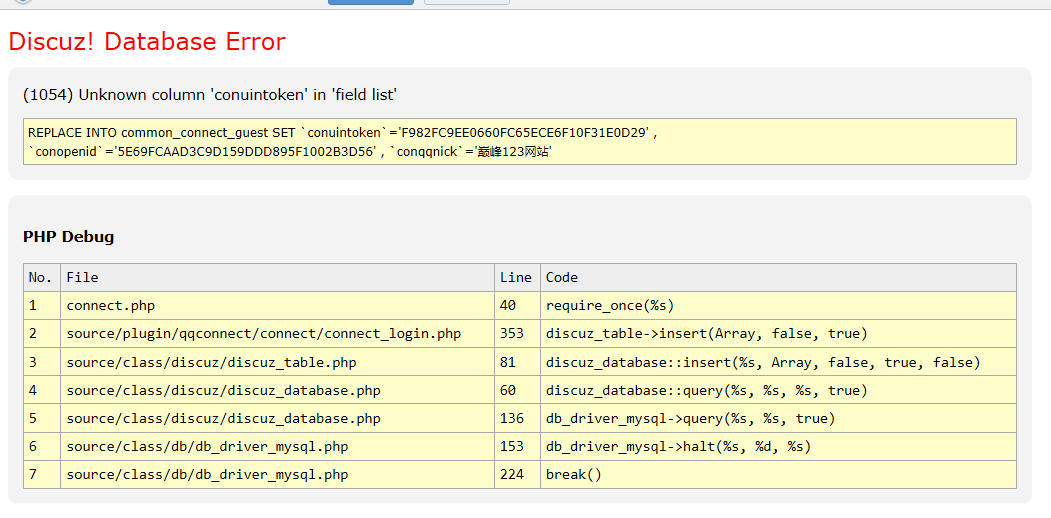Click the "No." column header
Image resolution: width=1051 pixels, height=518 pixels.
click(x=41, y=277)
